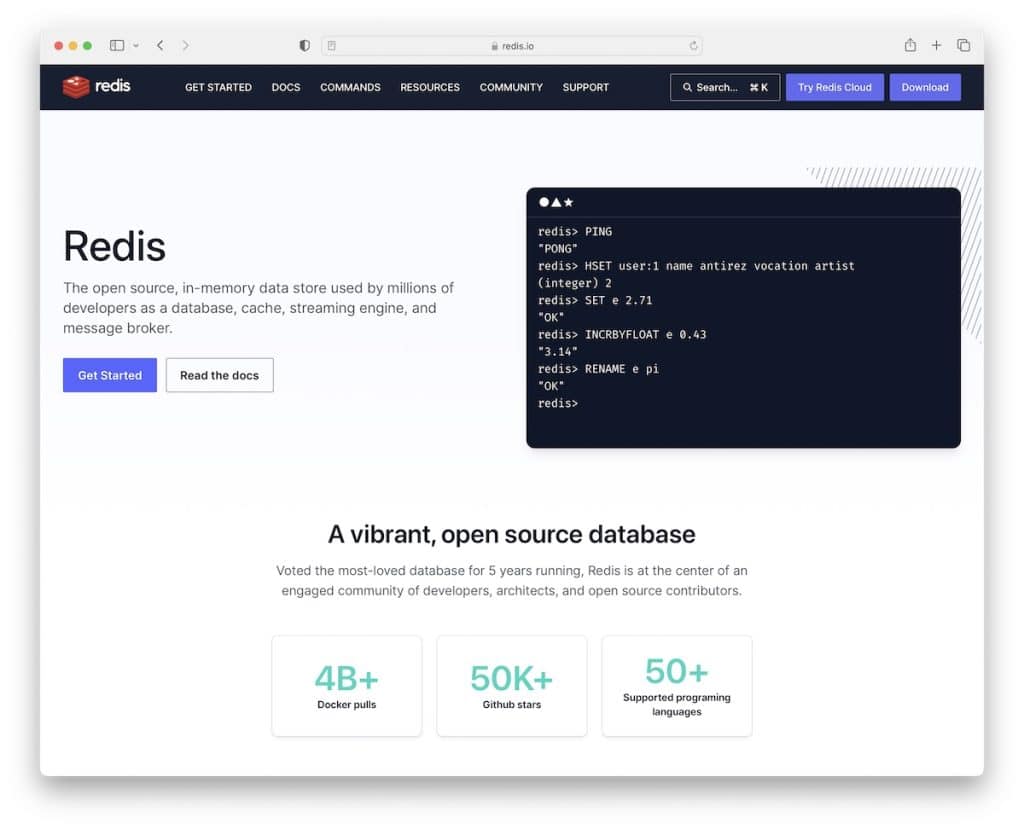Click the lock icon next to redis.io
Viewport: 1024px width, 829px height.
494,46
